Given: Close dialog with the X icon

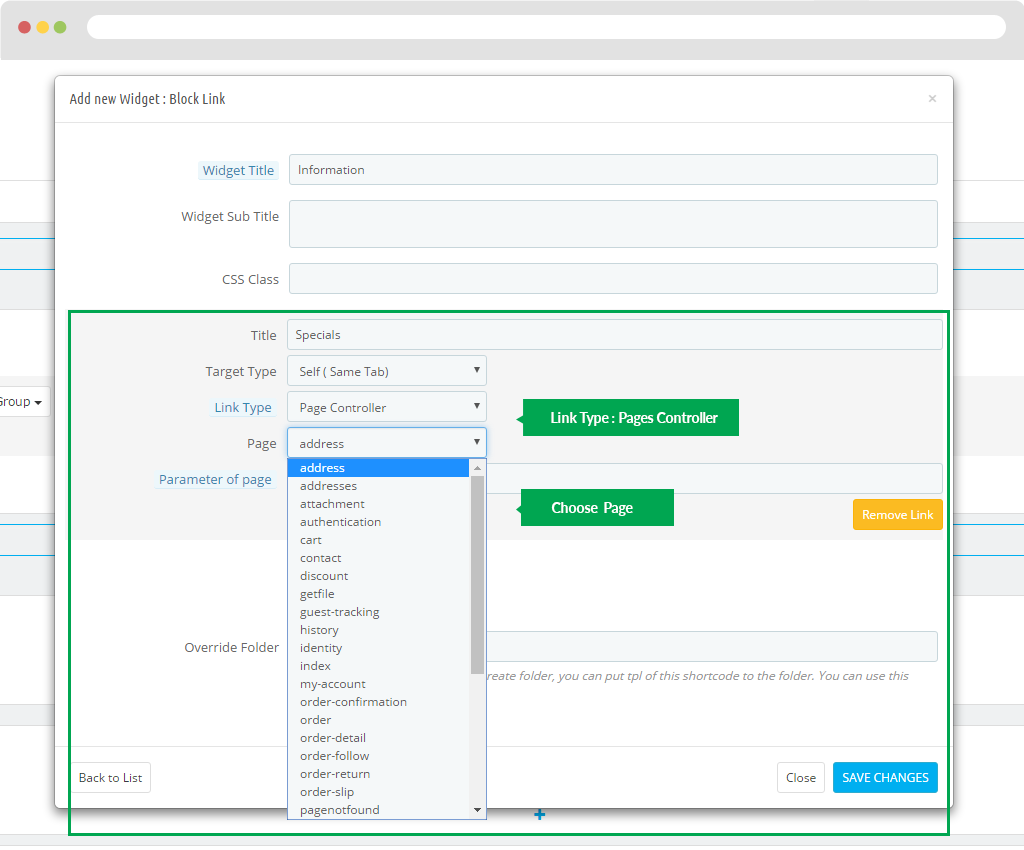Looking at the screenshot, I should [x=932, y=99].
